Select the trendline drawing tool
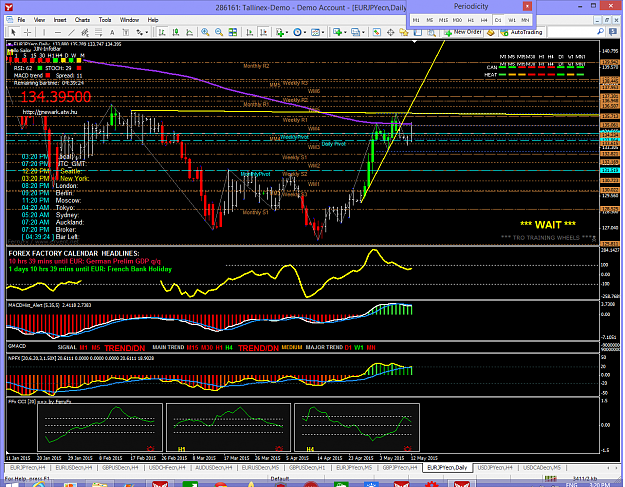Screen dimensions: 625x487 pyautogui.click(x=71, y=32)
